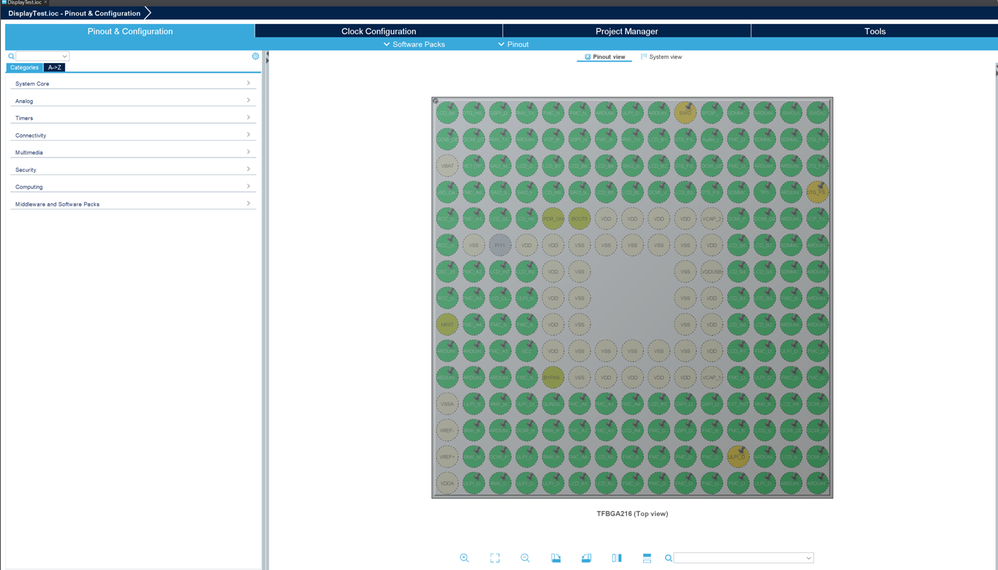Click the pin search box below chip
The width and height of the screenshot is (998, 570).
coord(742,558)
